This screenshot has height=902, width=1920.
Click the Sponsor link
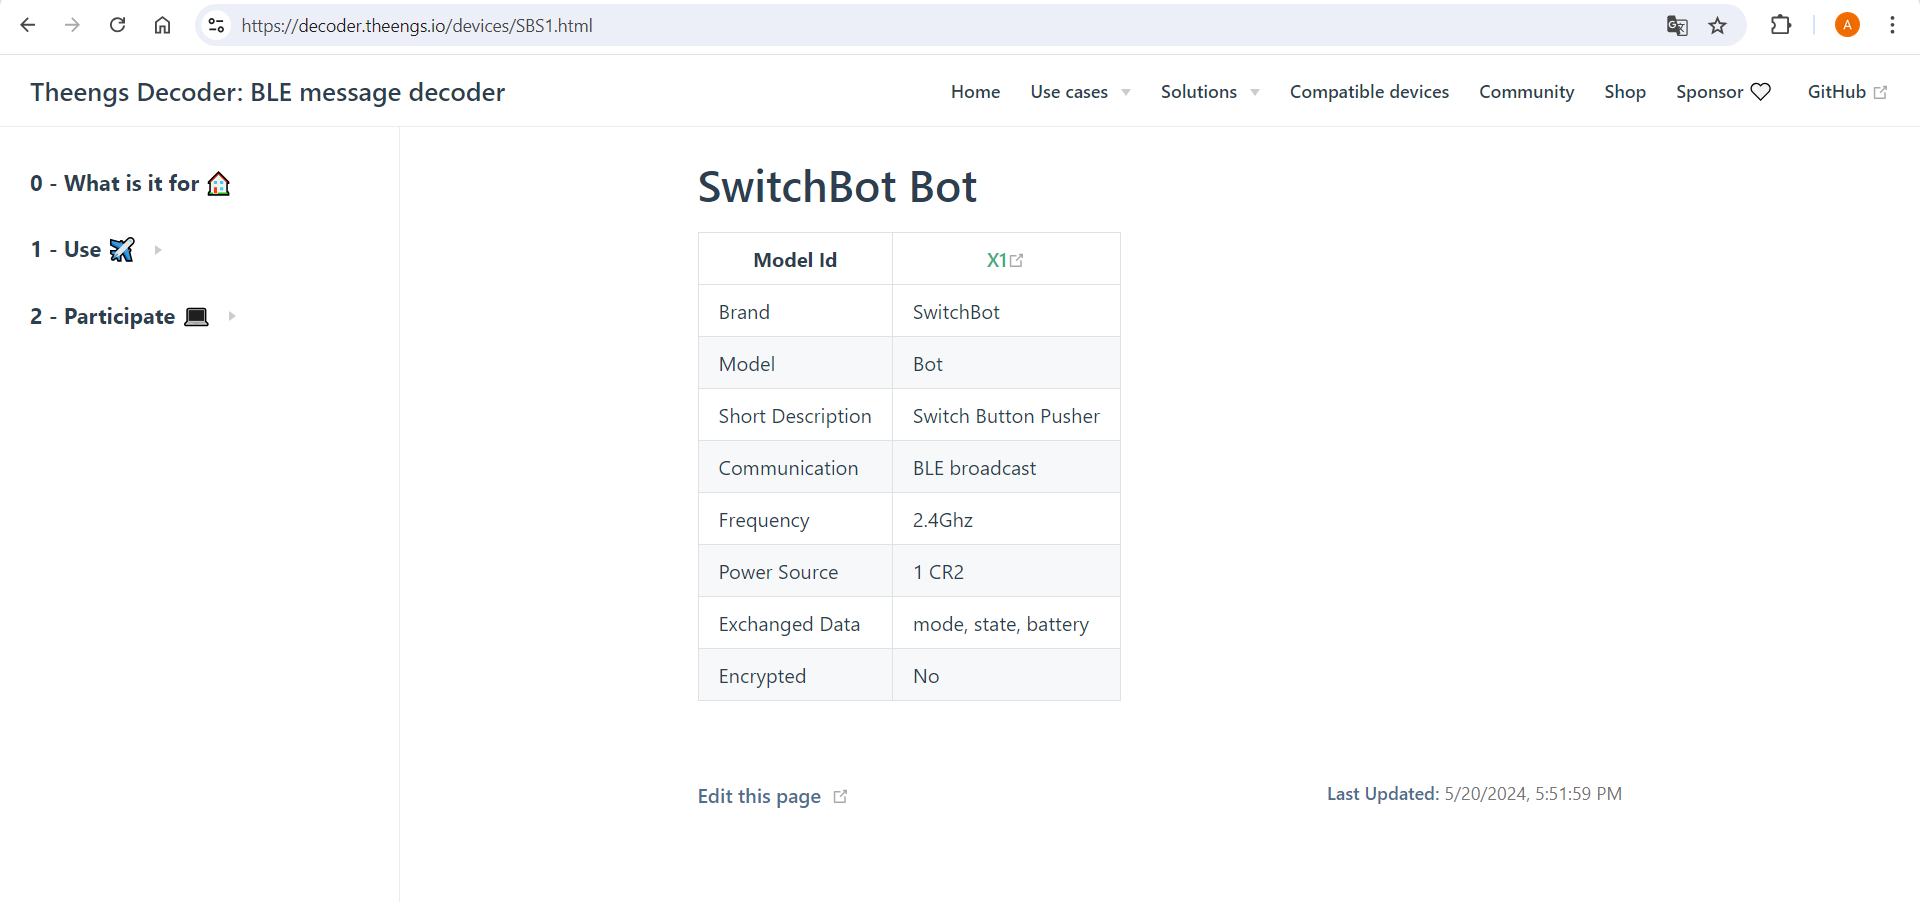click(x=1709, y=92)
